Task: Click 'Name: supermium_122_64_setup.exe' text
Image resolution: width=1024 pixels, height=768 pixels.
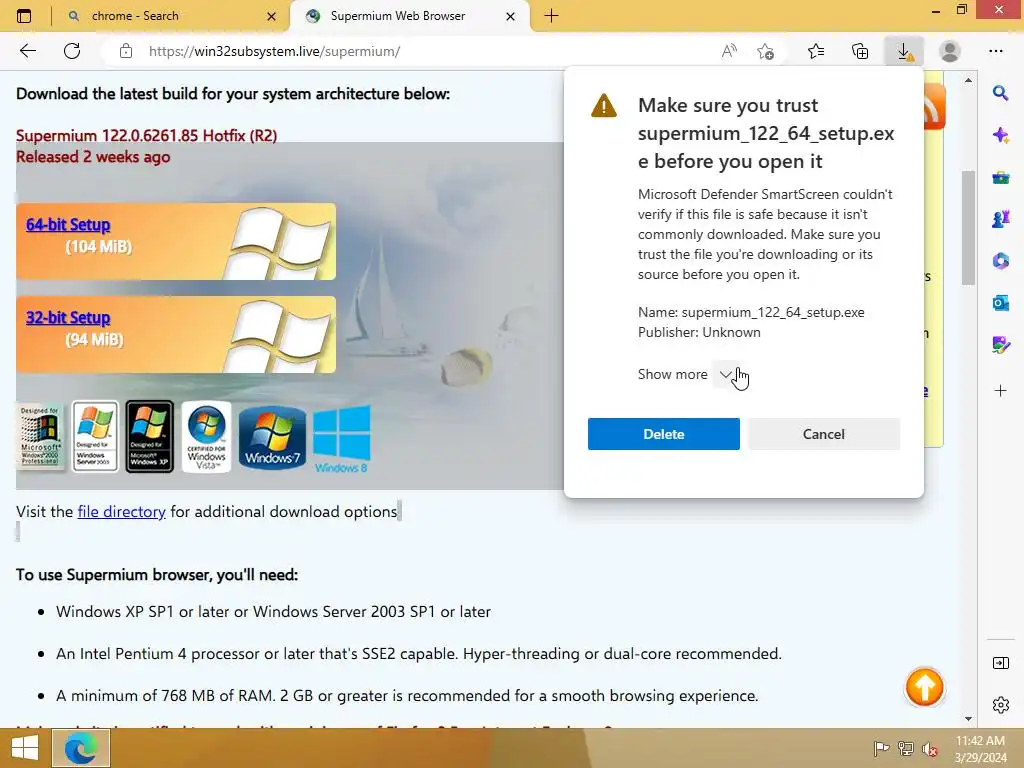Action: point(751,312)
